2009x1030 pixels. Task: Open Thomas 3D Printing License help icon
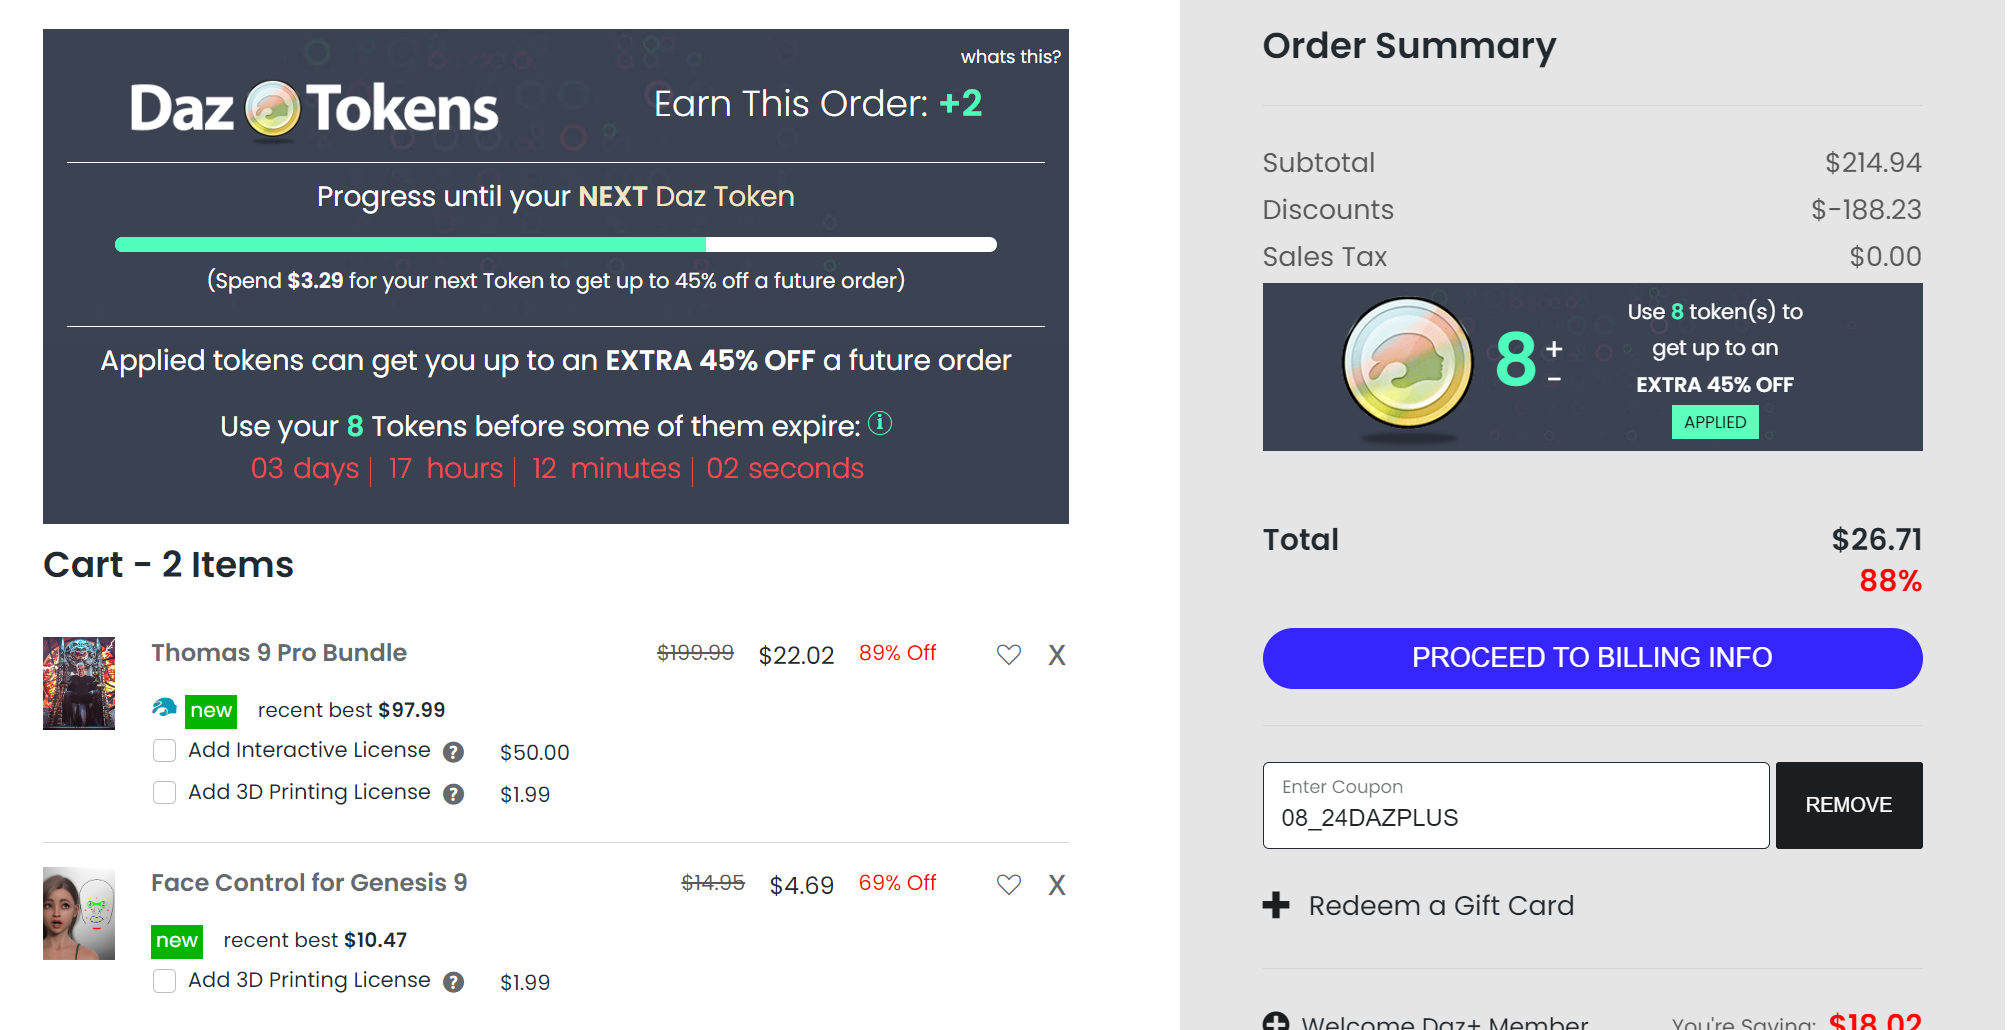pos(454,794)
